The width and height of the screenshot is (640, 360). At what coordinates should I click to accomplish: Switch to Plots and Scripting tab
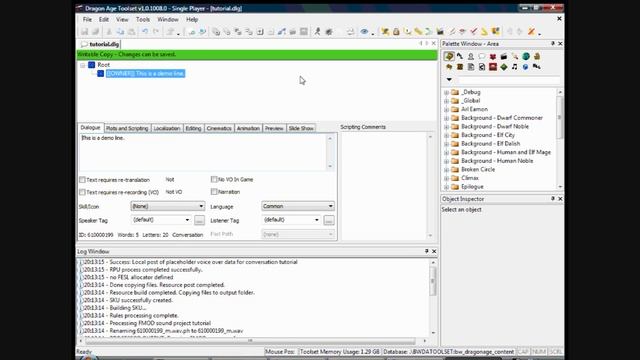(x=127, y=128)
